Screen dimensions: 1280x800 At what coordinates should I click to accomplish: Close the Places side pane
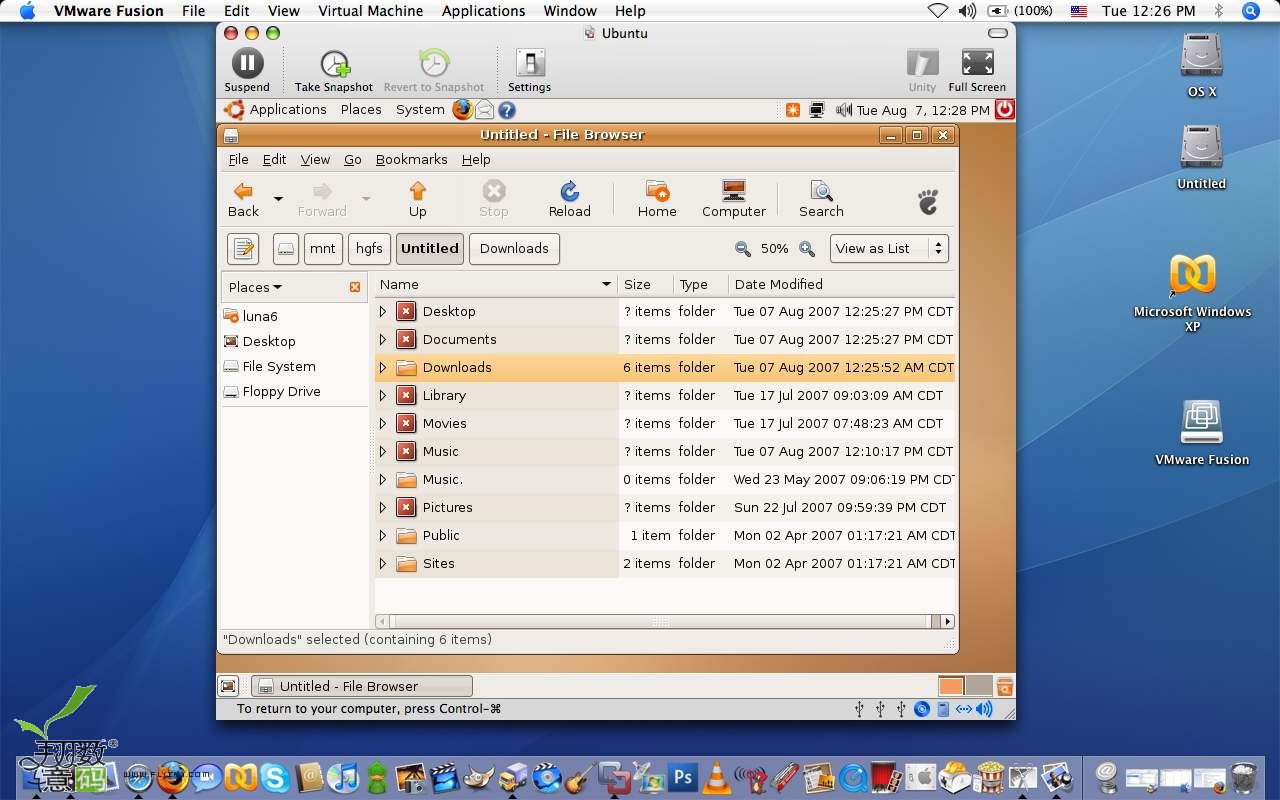355,287
